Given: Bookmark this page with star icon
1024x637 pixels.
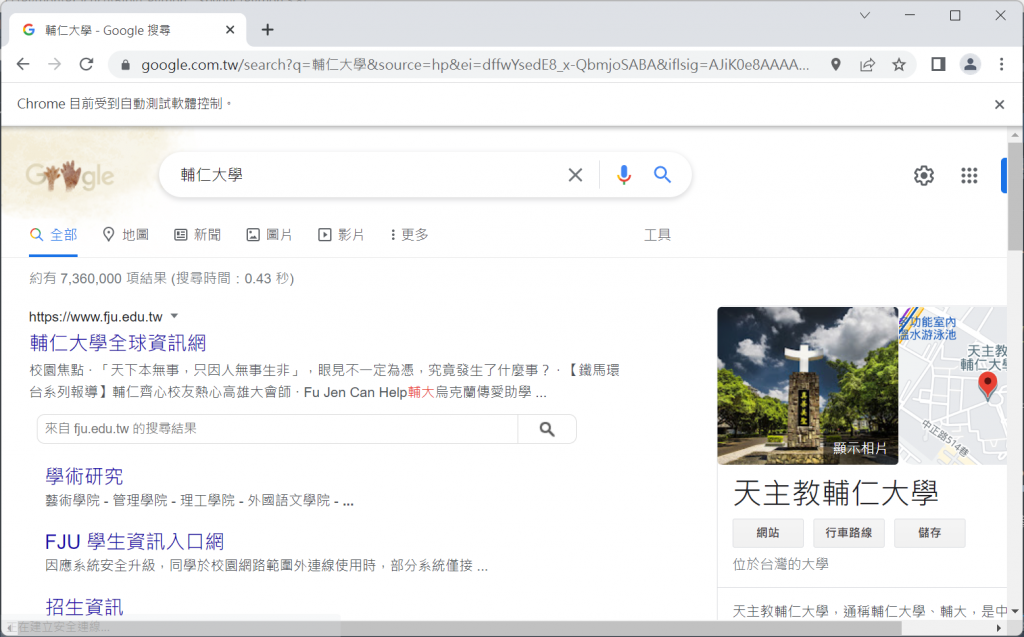Looking at the screenshot, I should [x=899, y=64].
